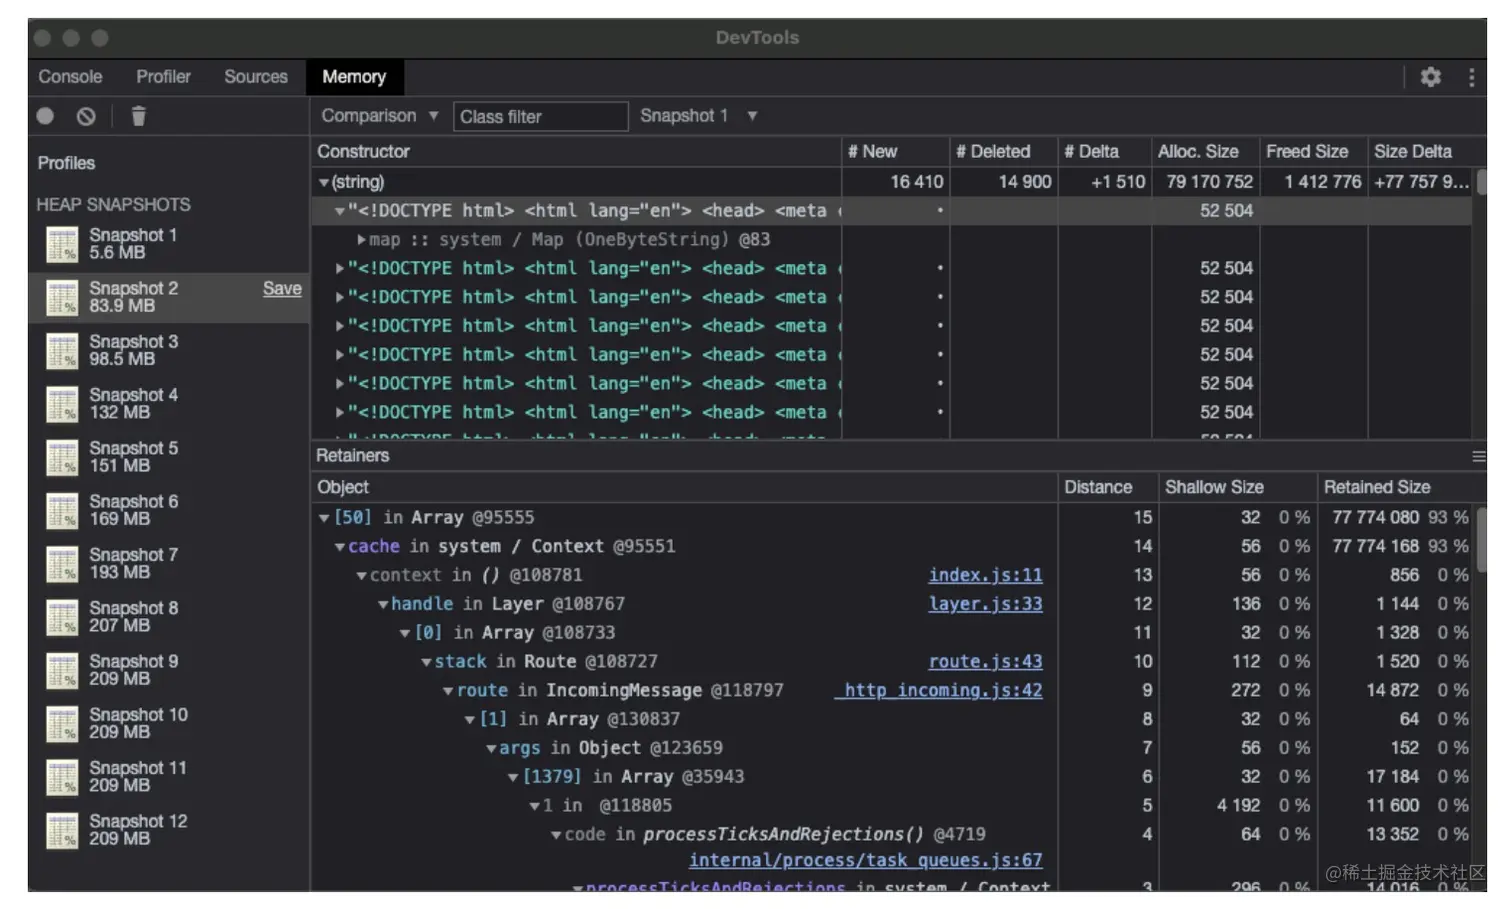Click the constructor table vertical scrollbar
The image size is (1512, 909).
(1481, 181)
